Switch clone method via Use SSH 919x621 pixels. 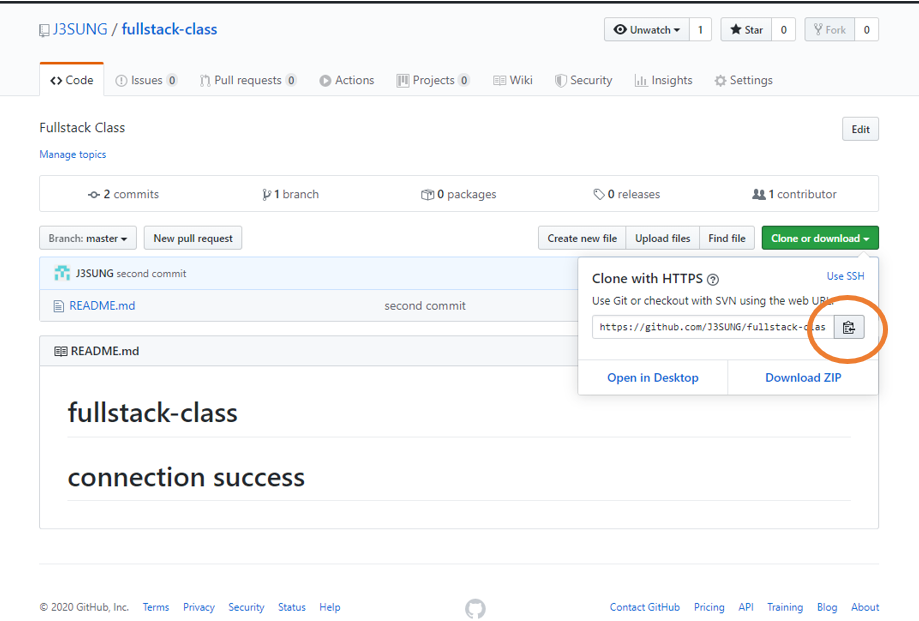tap(845, 276)
